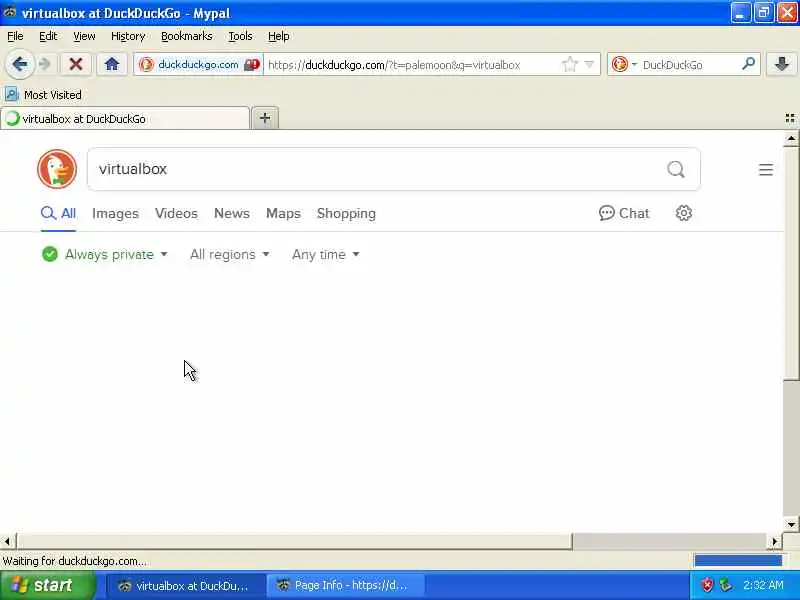The image size is (800, 600).
Task: Switch to Maps results
Action: [x=283, y=213]
